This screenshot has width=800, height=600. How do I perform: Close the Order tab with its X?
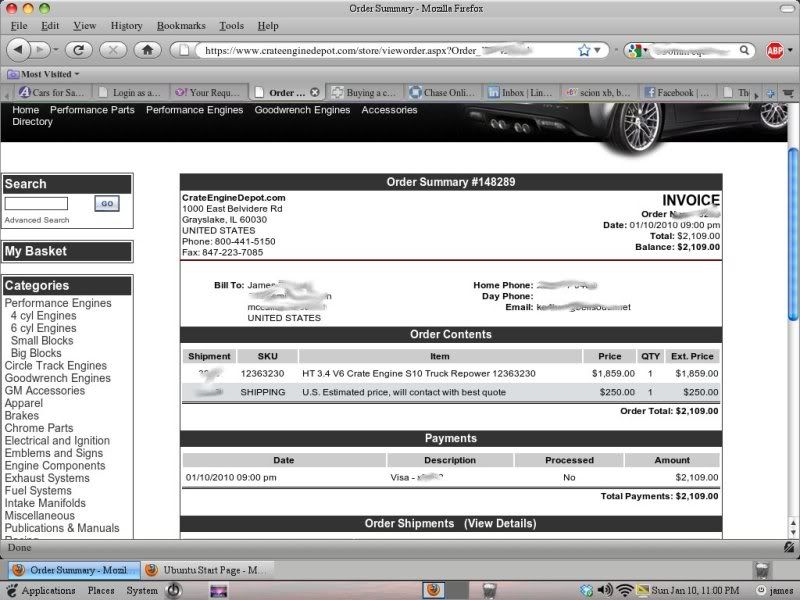[x=315, y=92]
